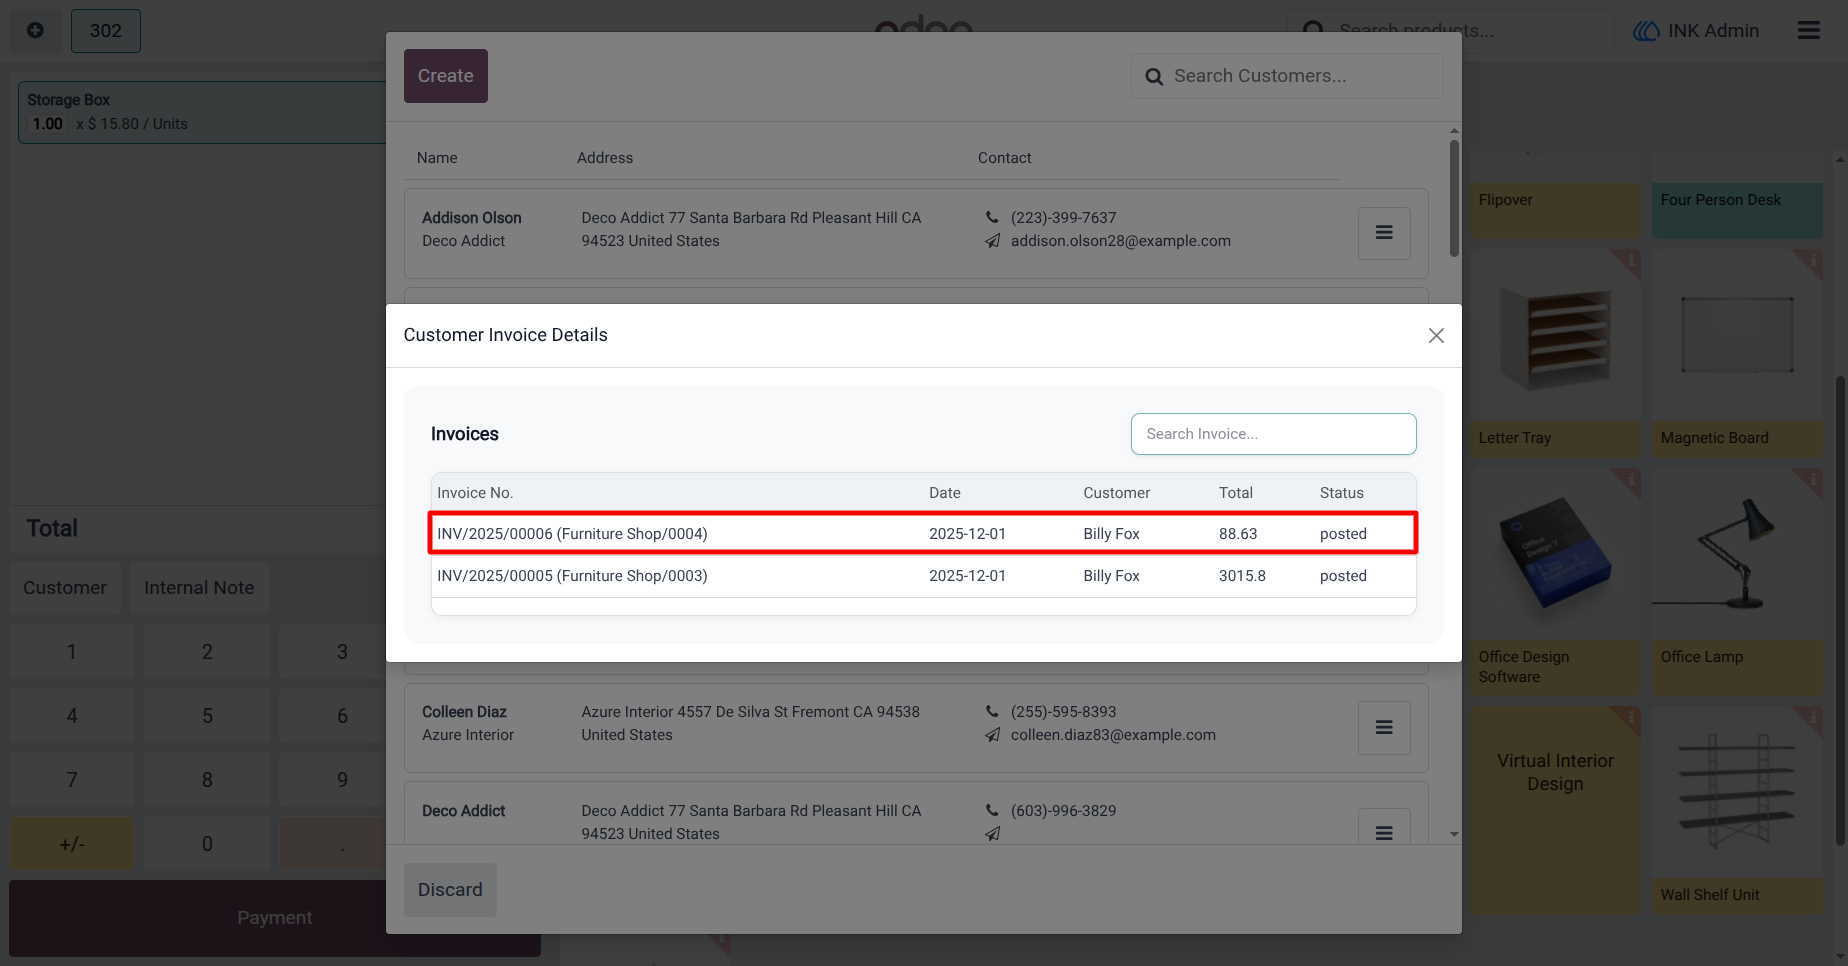The width and height of the screenshot is (1848, 966).
Task: Tap number 7 on the numpad
Action: 72,780
